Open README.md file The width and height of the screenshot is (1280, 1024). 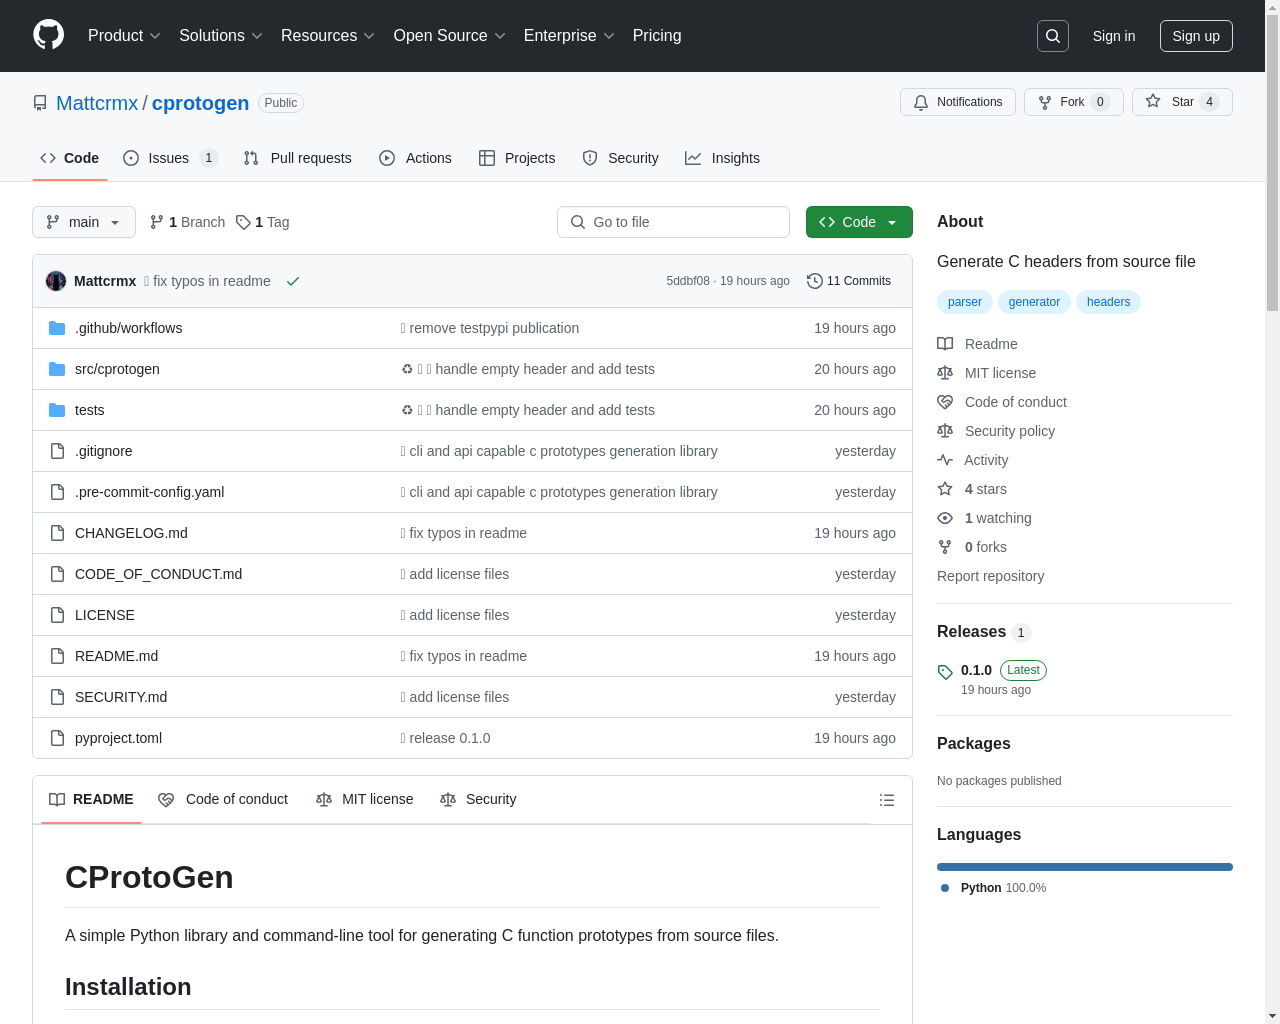click(116, 656)
